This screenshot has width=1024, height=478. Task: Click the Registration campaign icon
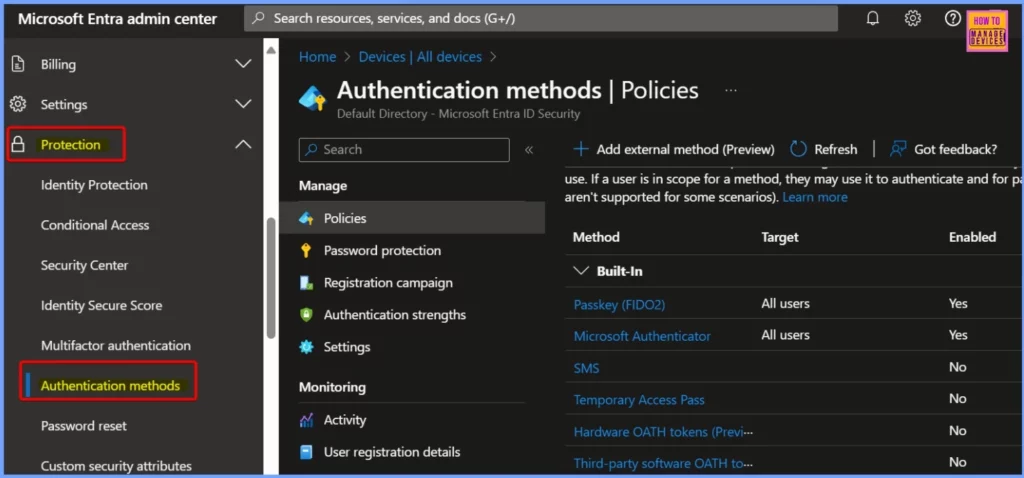306,283
